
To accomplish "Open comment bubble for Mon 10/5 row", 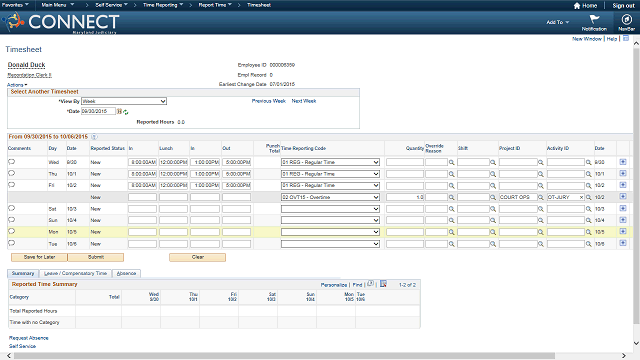I will [x=11, y=231].
